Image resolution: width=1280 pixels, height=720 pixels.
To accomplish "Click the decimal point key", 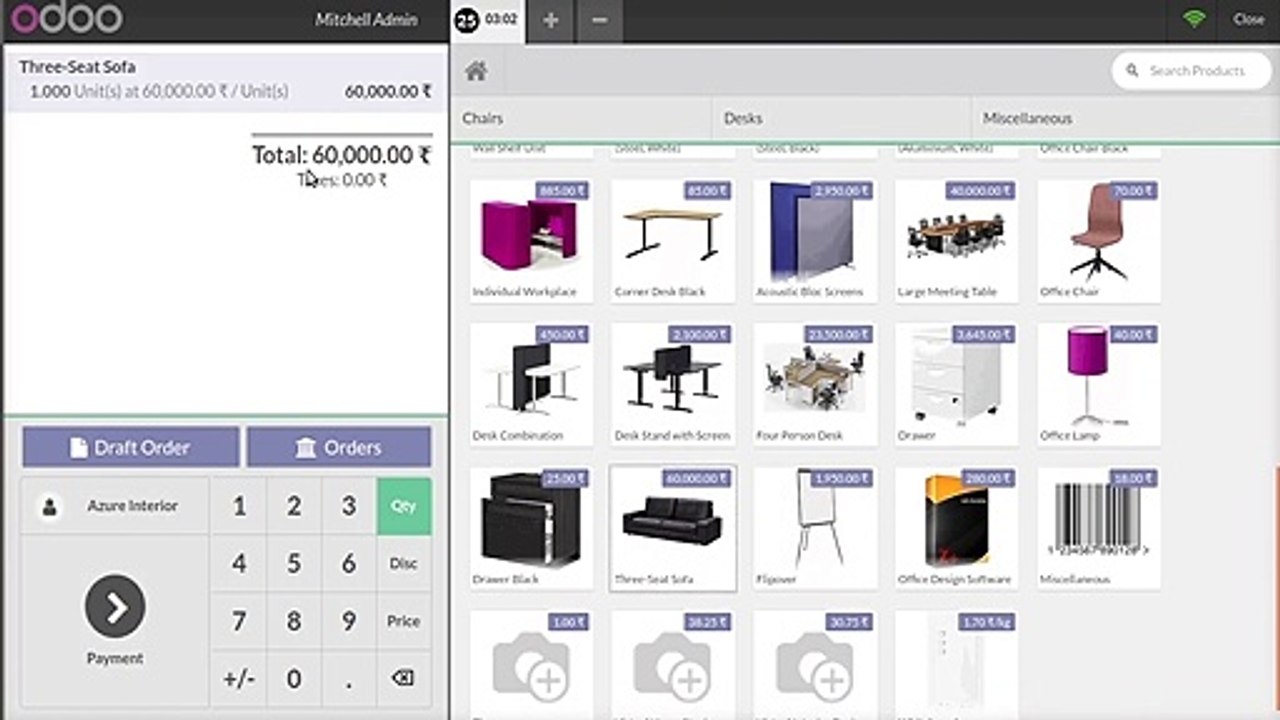I will [x=349, y=679].
